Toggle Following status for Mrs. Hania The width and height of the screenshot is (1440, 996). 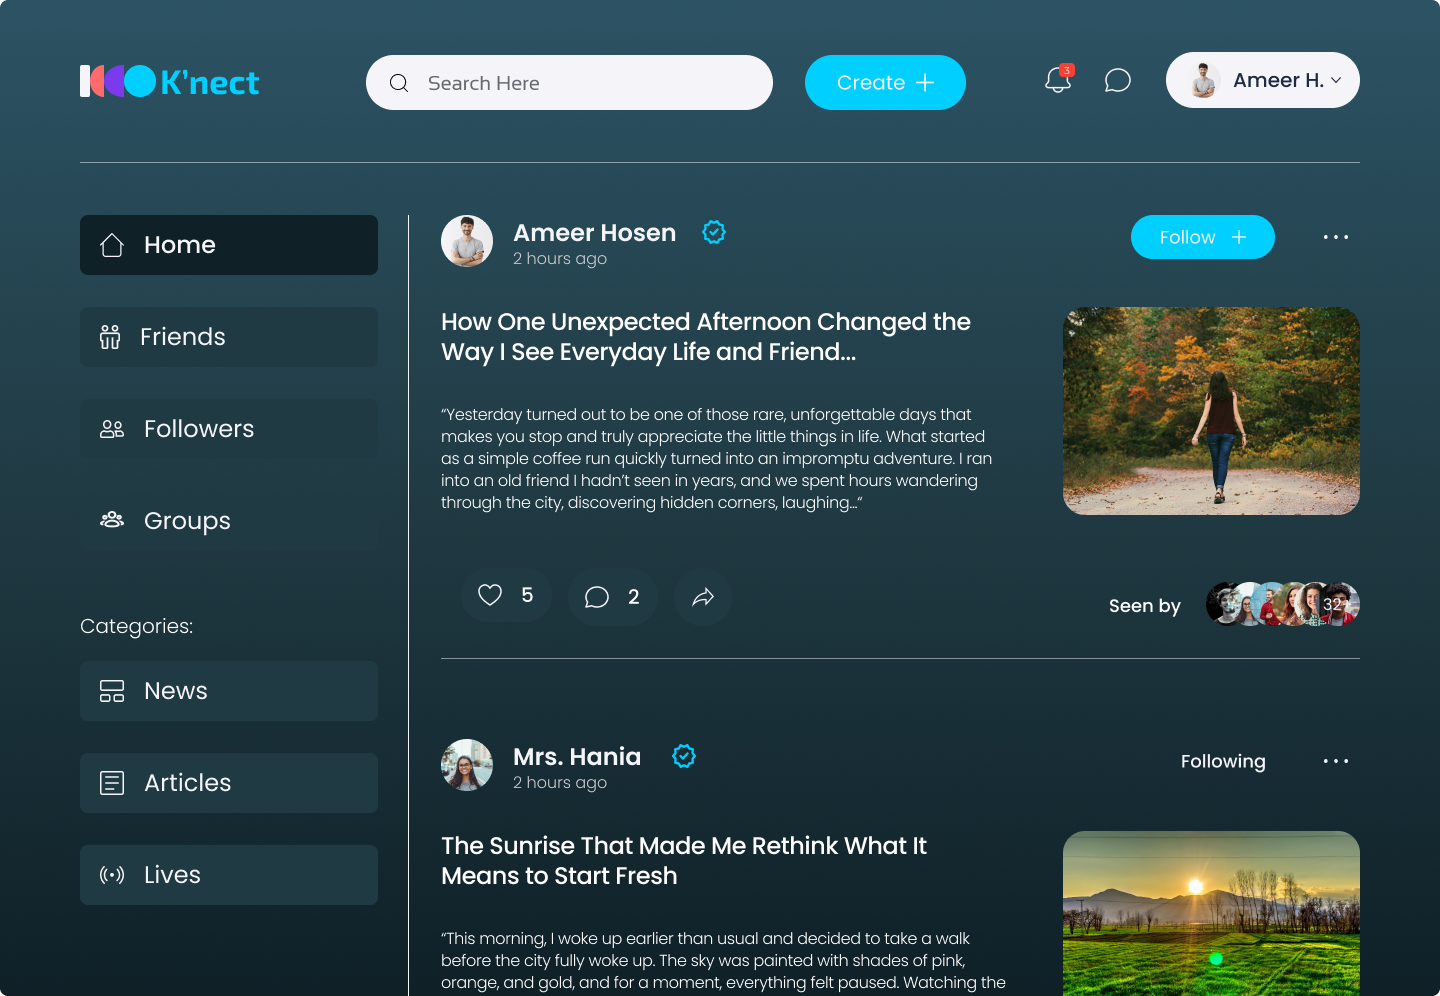pos(1222,761)
